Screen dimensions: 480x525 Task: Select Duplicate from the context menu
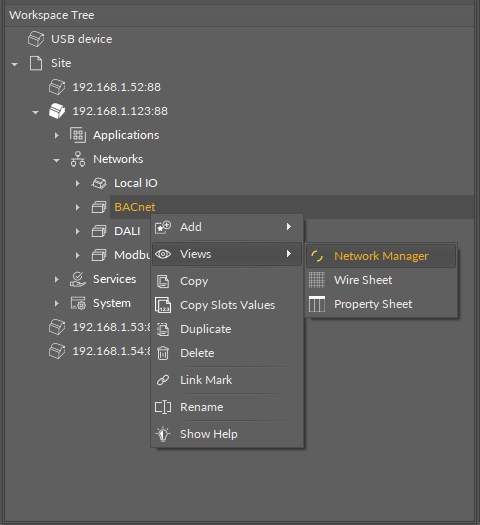coord(227,329)
